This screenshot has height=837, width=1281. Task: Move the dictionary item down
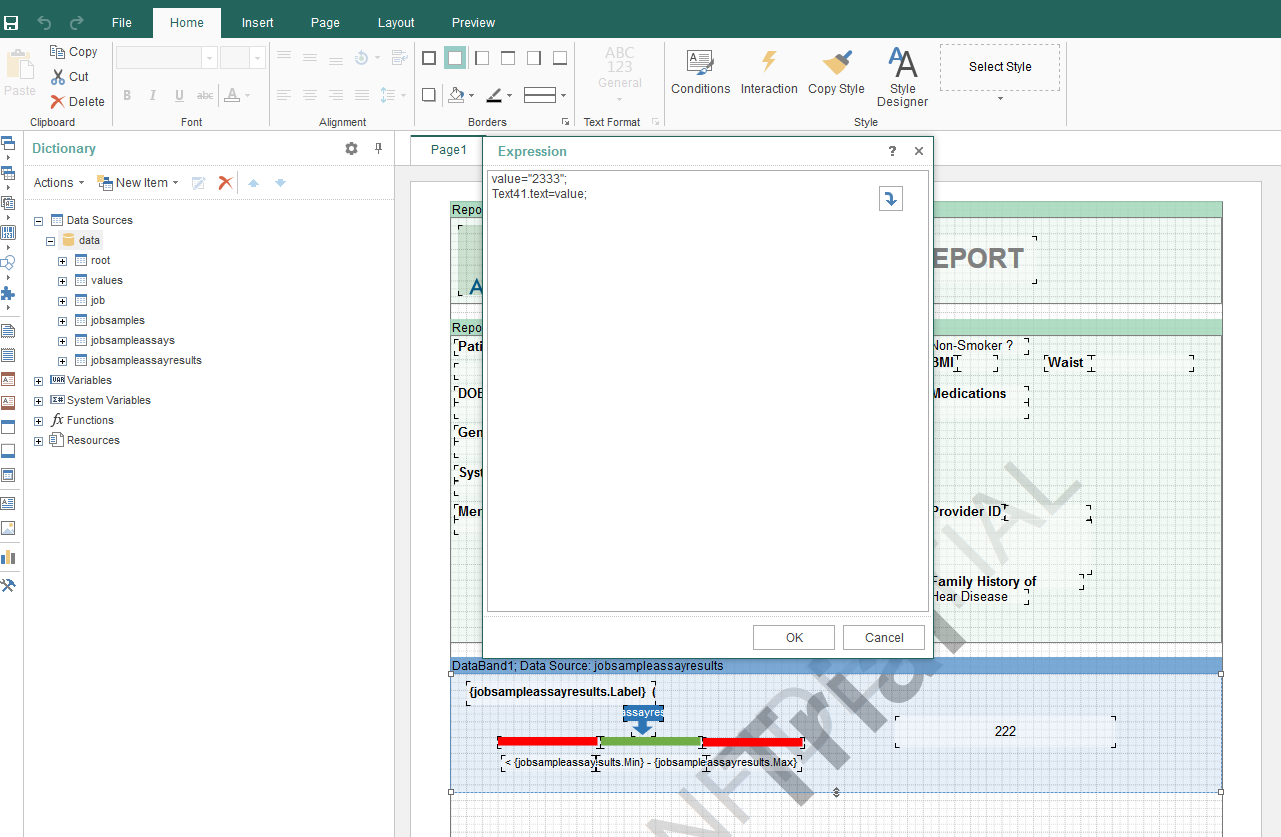(x=280, y=183)
